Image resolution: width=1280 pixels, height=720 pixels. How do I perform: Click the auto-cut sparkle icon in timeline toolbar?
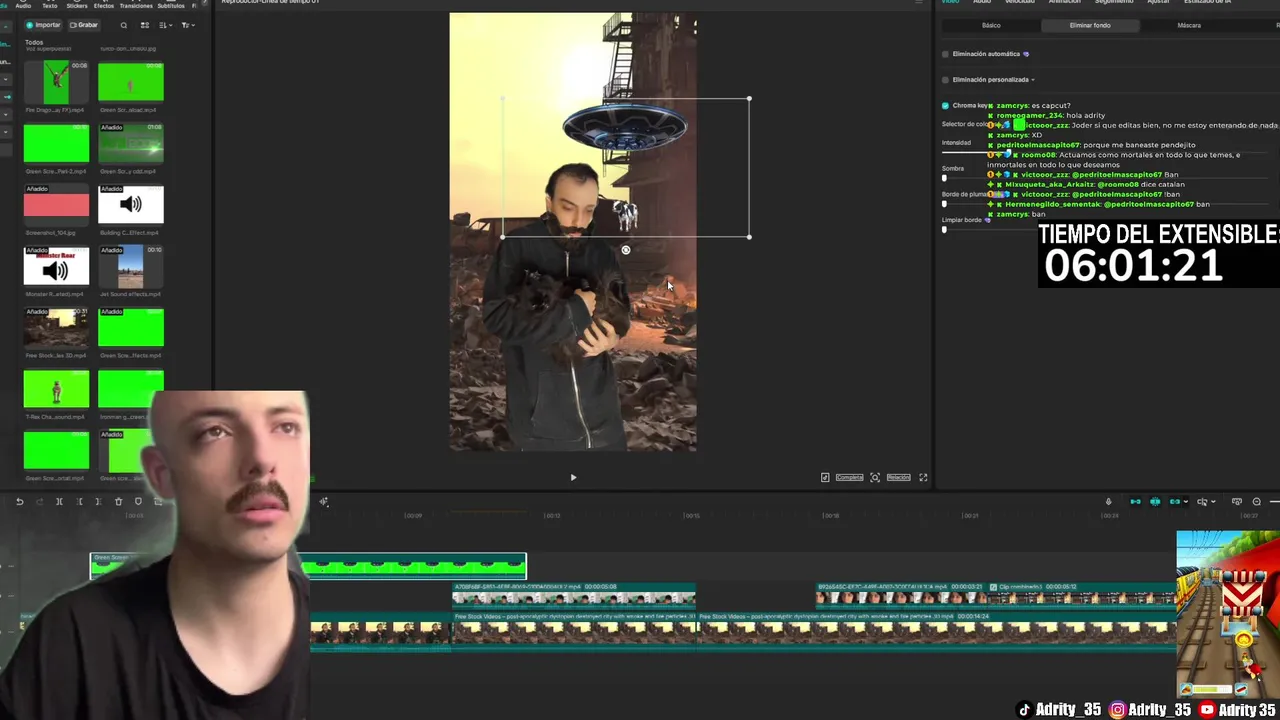324,502
